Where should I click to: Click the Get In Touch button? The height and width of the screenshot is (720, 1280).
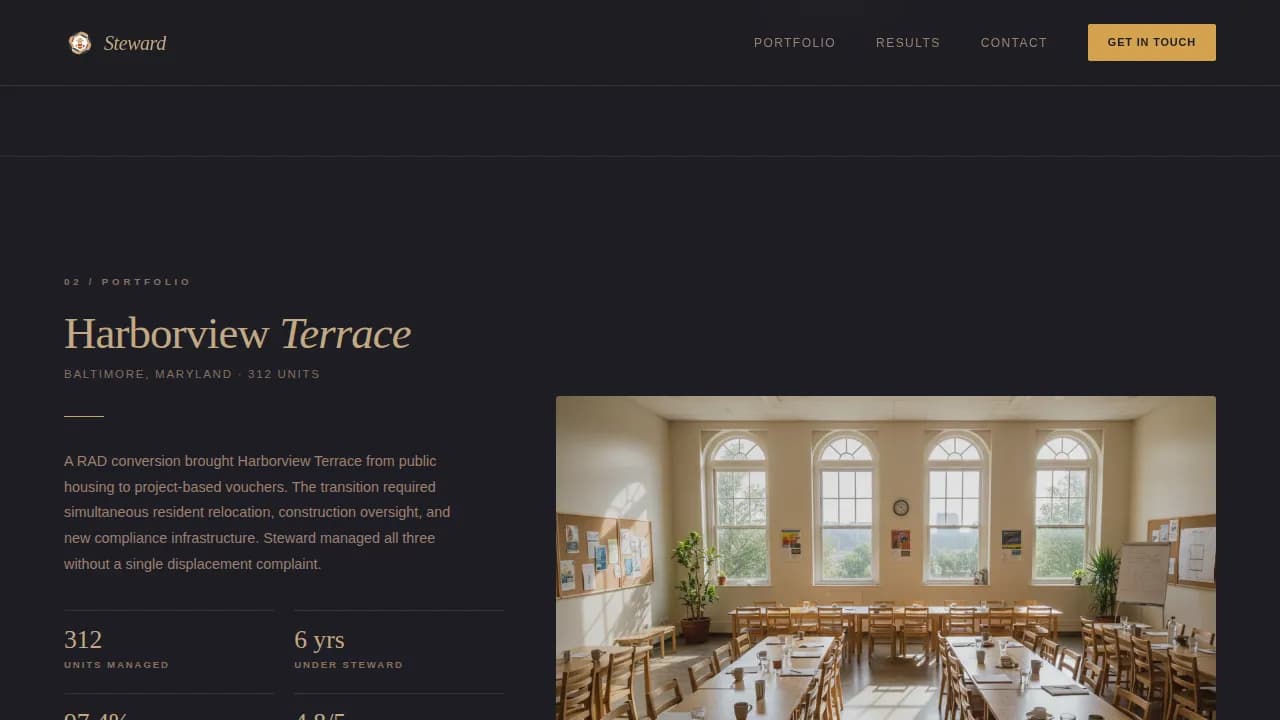coord(1152,42)
